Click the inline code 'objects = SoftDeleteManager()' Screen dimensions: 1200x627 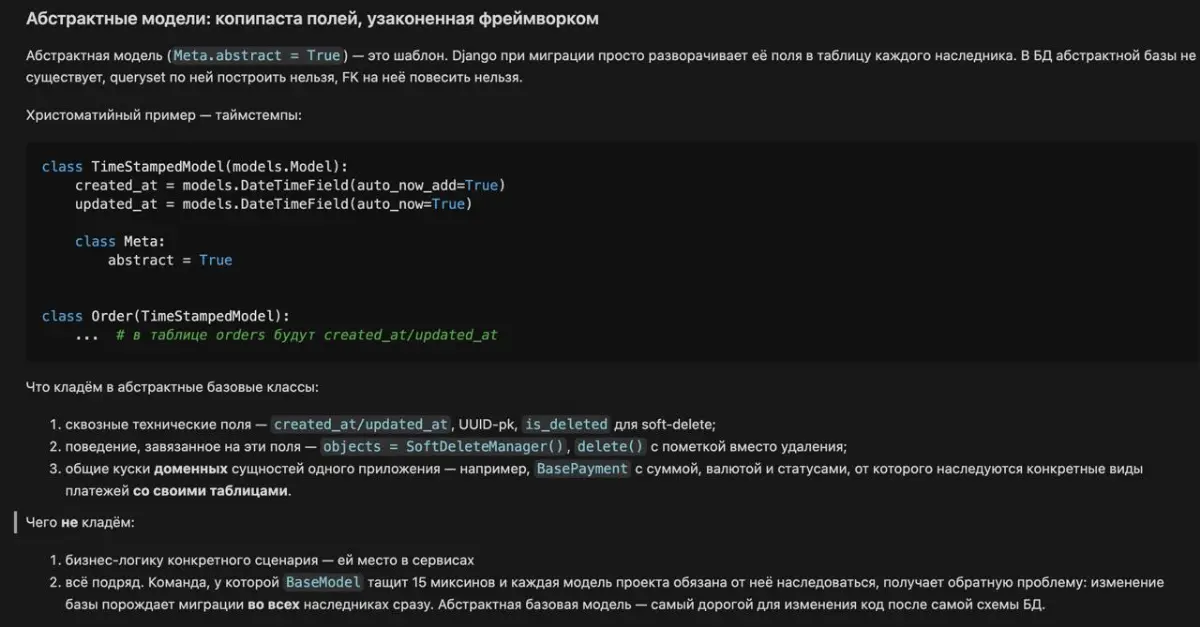(445, 446)
